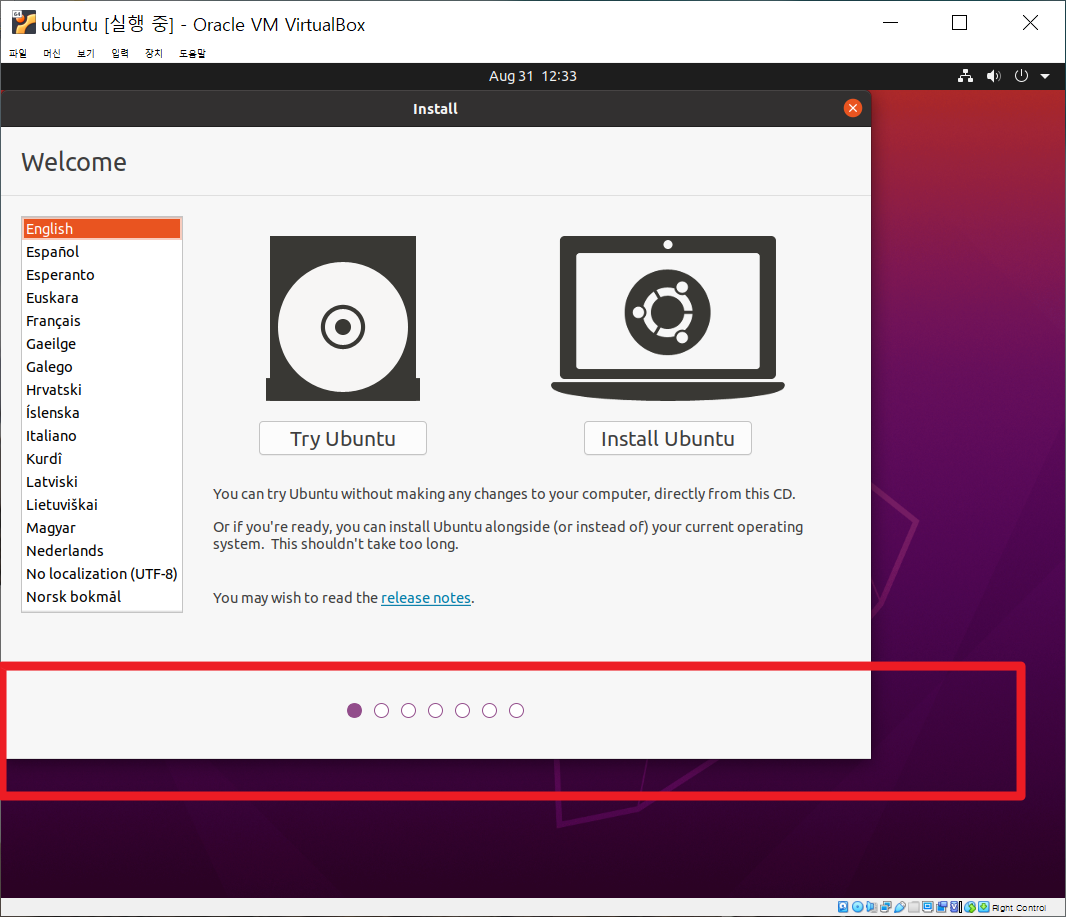Select Magyar in the language list
This screenshot has height=917, width=1066.
(x=102, y=527)
